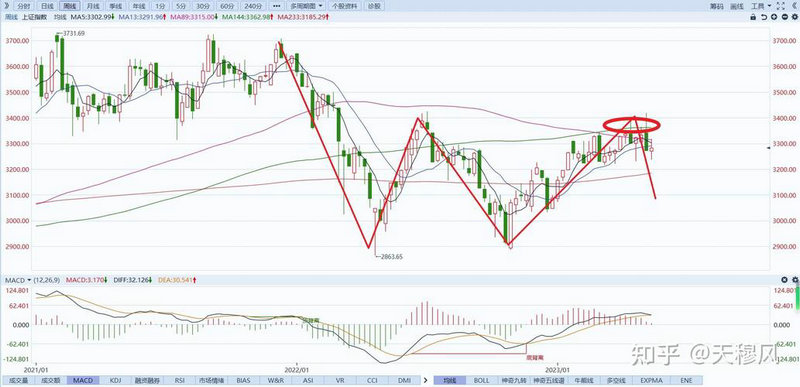
Task: Select the 市场情绪 sentiment tab
Action: pos(211,380)
